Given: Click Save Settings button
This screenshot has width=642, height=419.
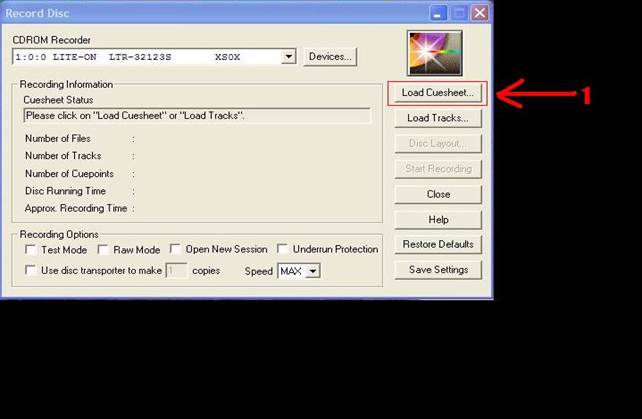Looking at the screenshot, I should pos(437,269).
